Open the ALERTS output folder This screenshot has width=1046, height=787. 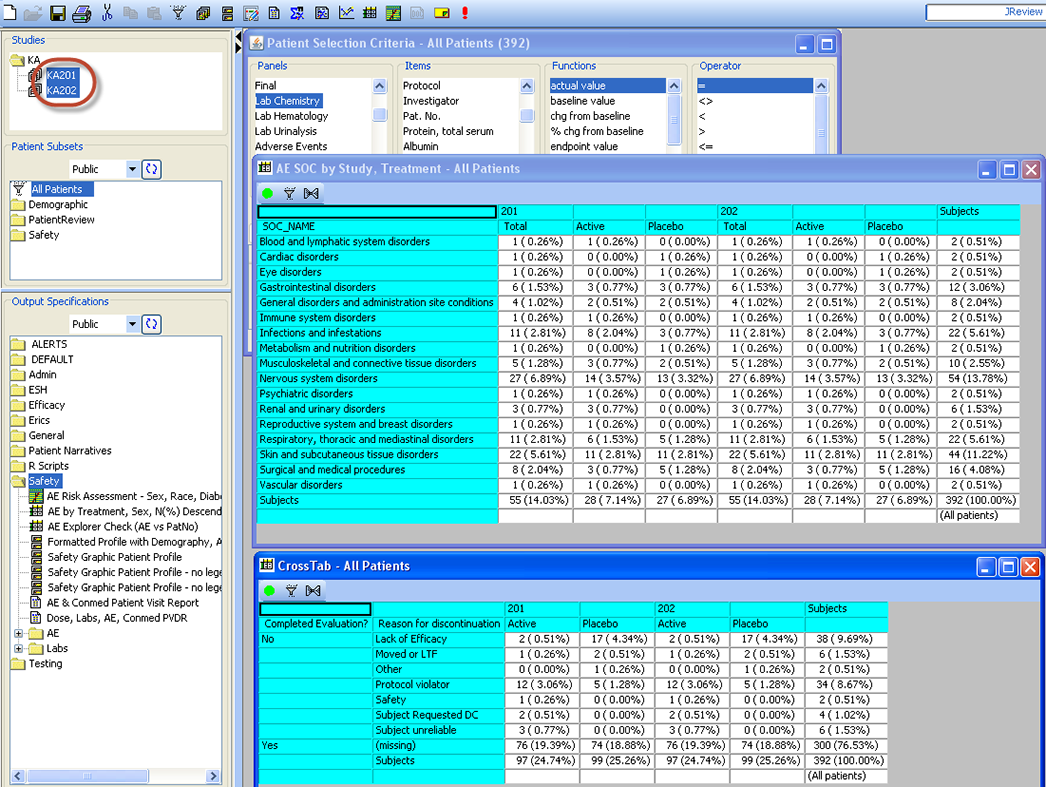pos(49,344)
